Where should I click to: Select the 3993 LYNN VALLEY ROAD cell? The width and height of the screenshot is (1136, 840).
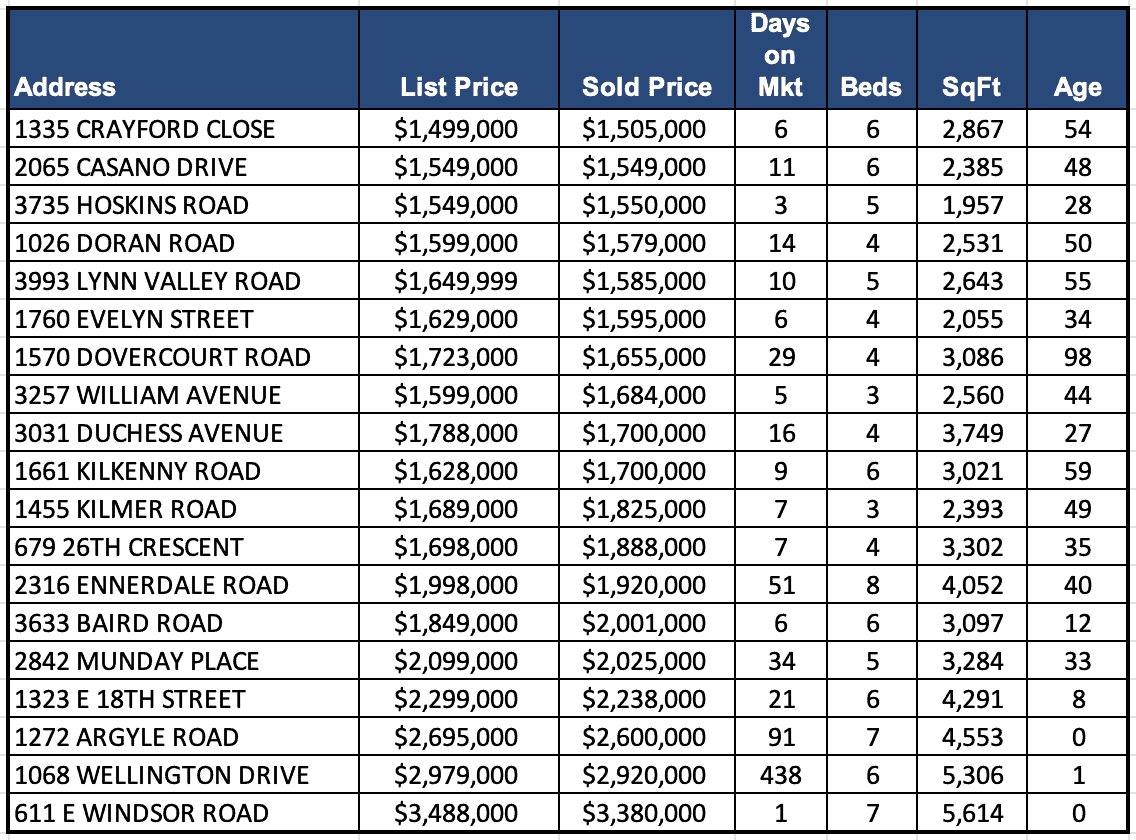coord(158,281)
